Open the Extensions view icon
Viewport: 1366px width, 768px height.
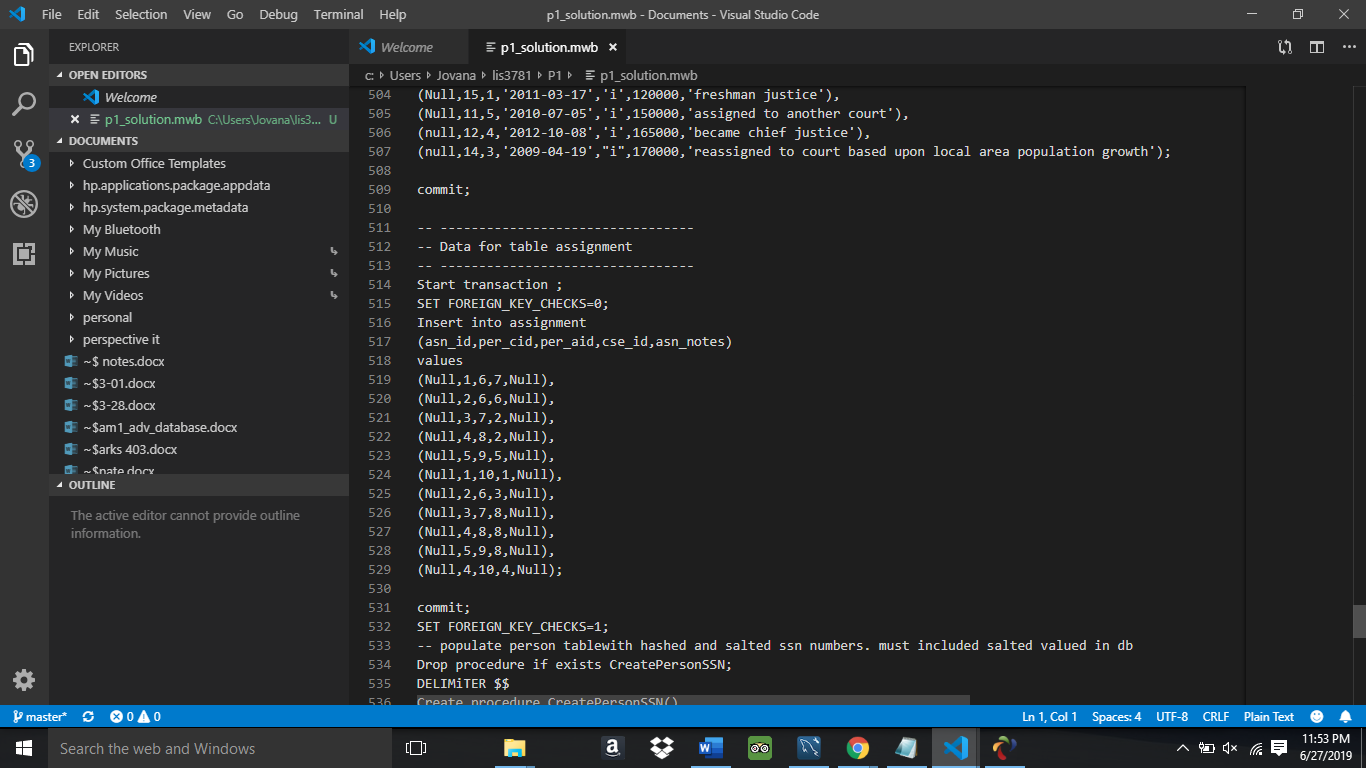(x=24, y=254)
